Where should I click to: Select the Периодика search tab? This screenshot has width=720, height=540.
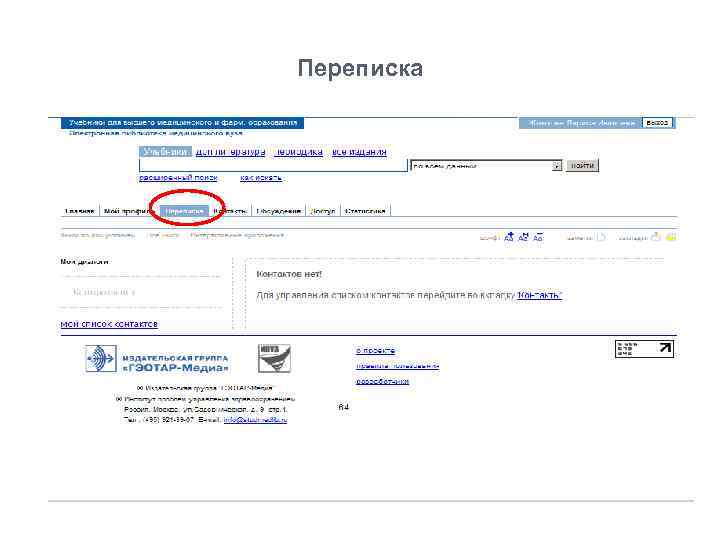coord(298,152)
